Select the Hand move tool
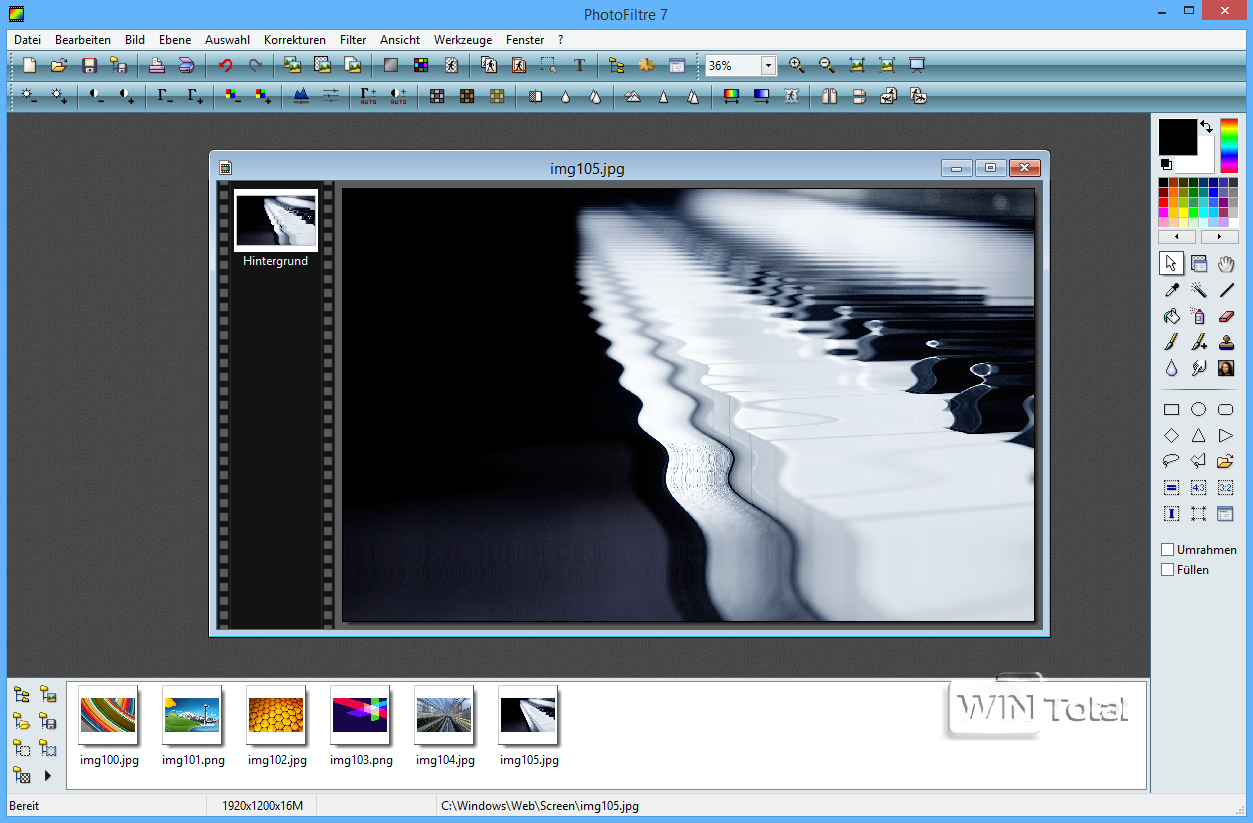Viewport: 1253px width, 823px height. click(x=1226, y=263)
